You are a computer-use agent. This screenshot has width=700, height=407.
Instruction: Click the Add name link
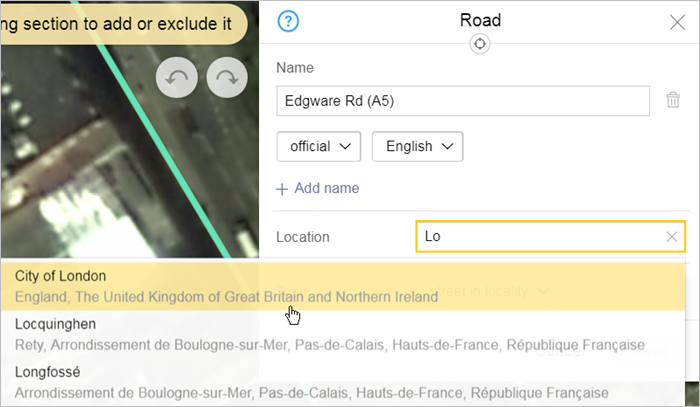coord(318,188)
